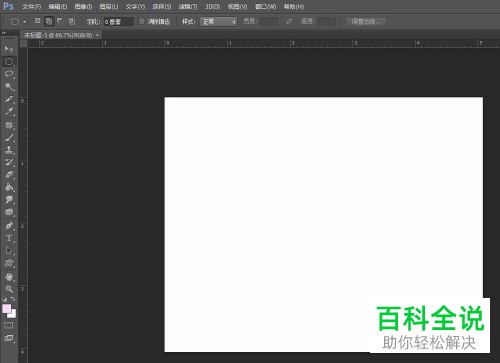Change the screen mode
Viewport: 500px width, 363px height.
tap(9, 338)
